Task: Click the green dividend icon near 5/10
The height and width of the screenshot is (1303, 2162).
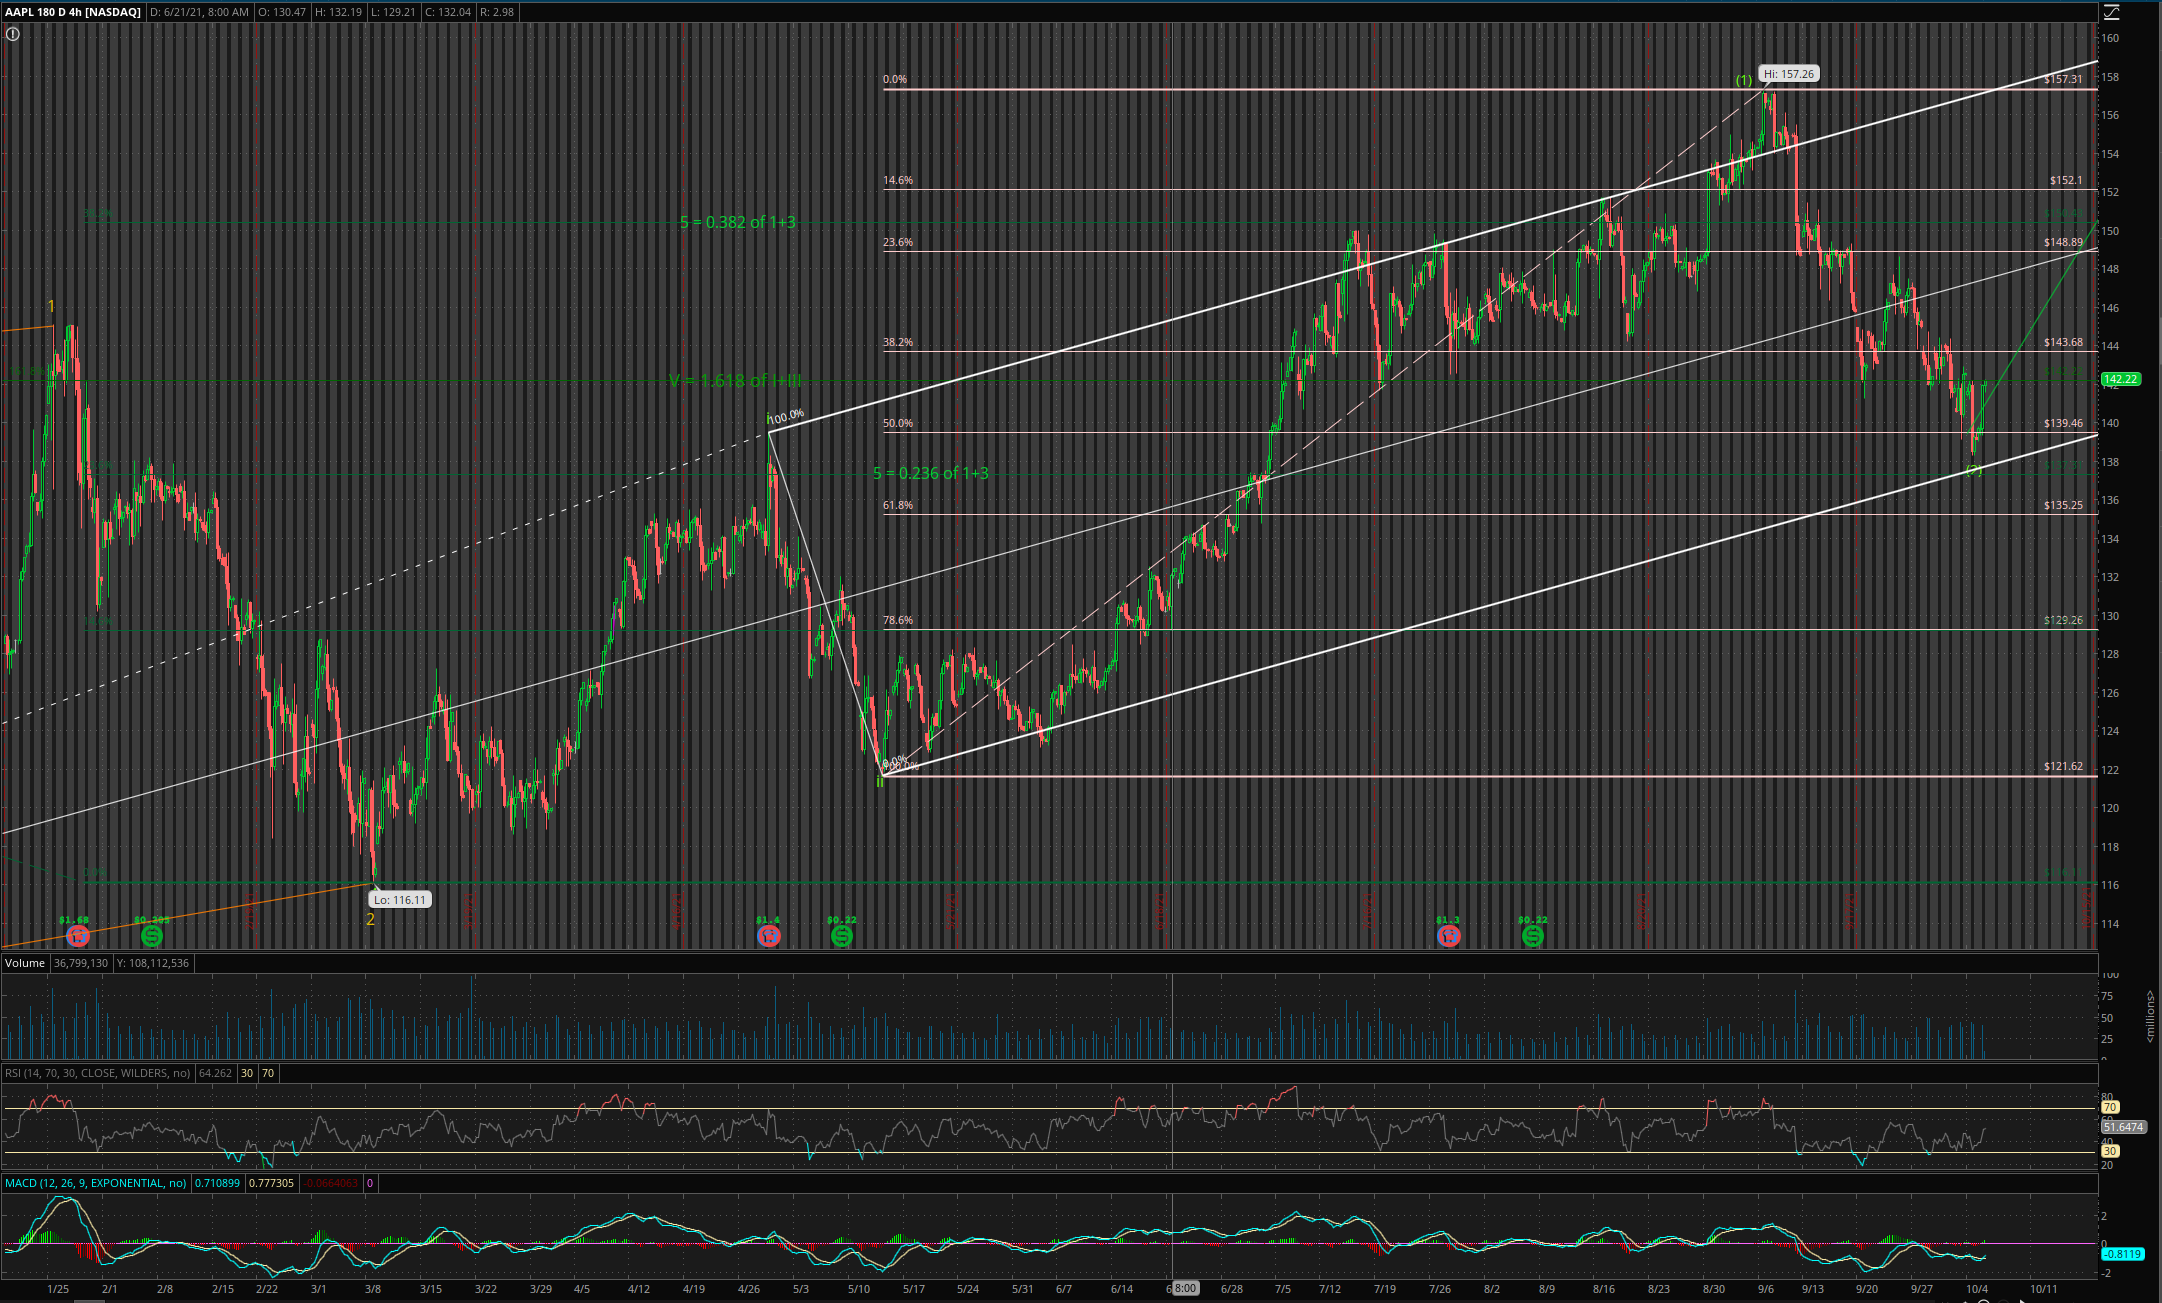Action: click(x=842, y=936)
